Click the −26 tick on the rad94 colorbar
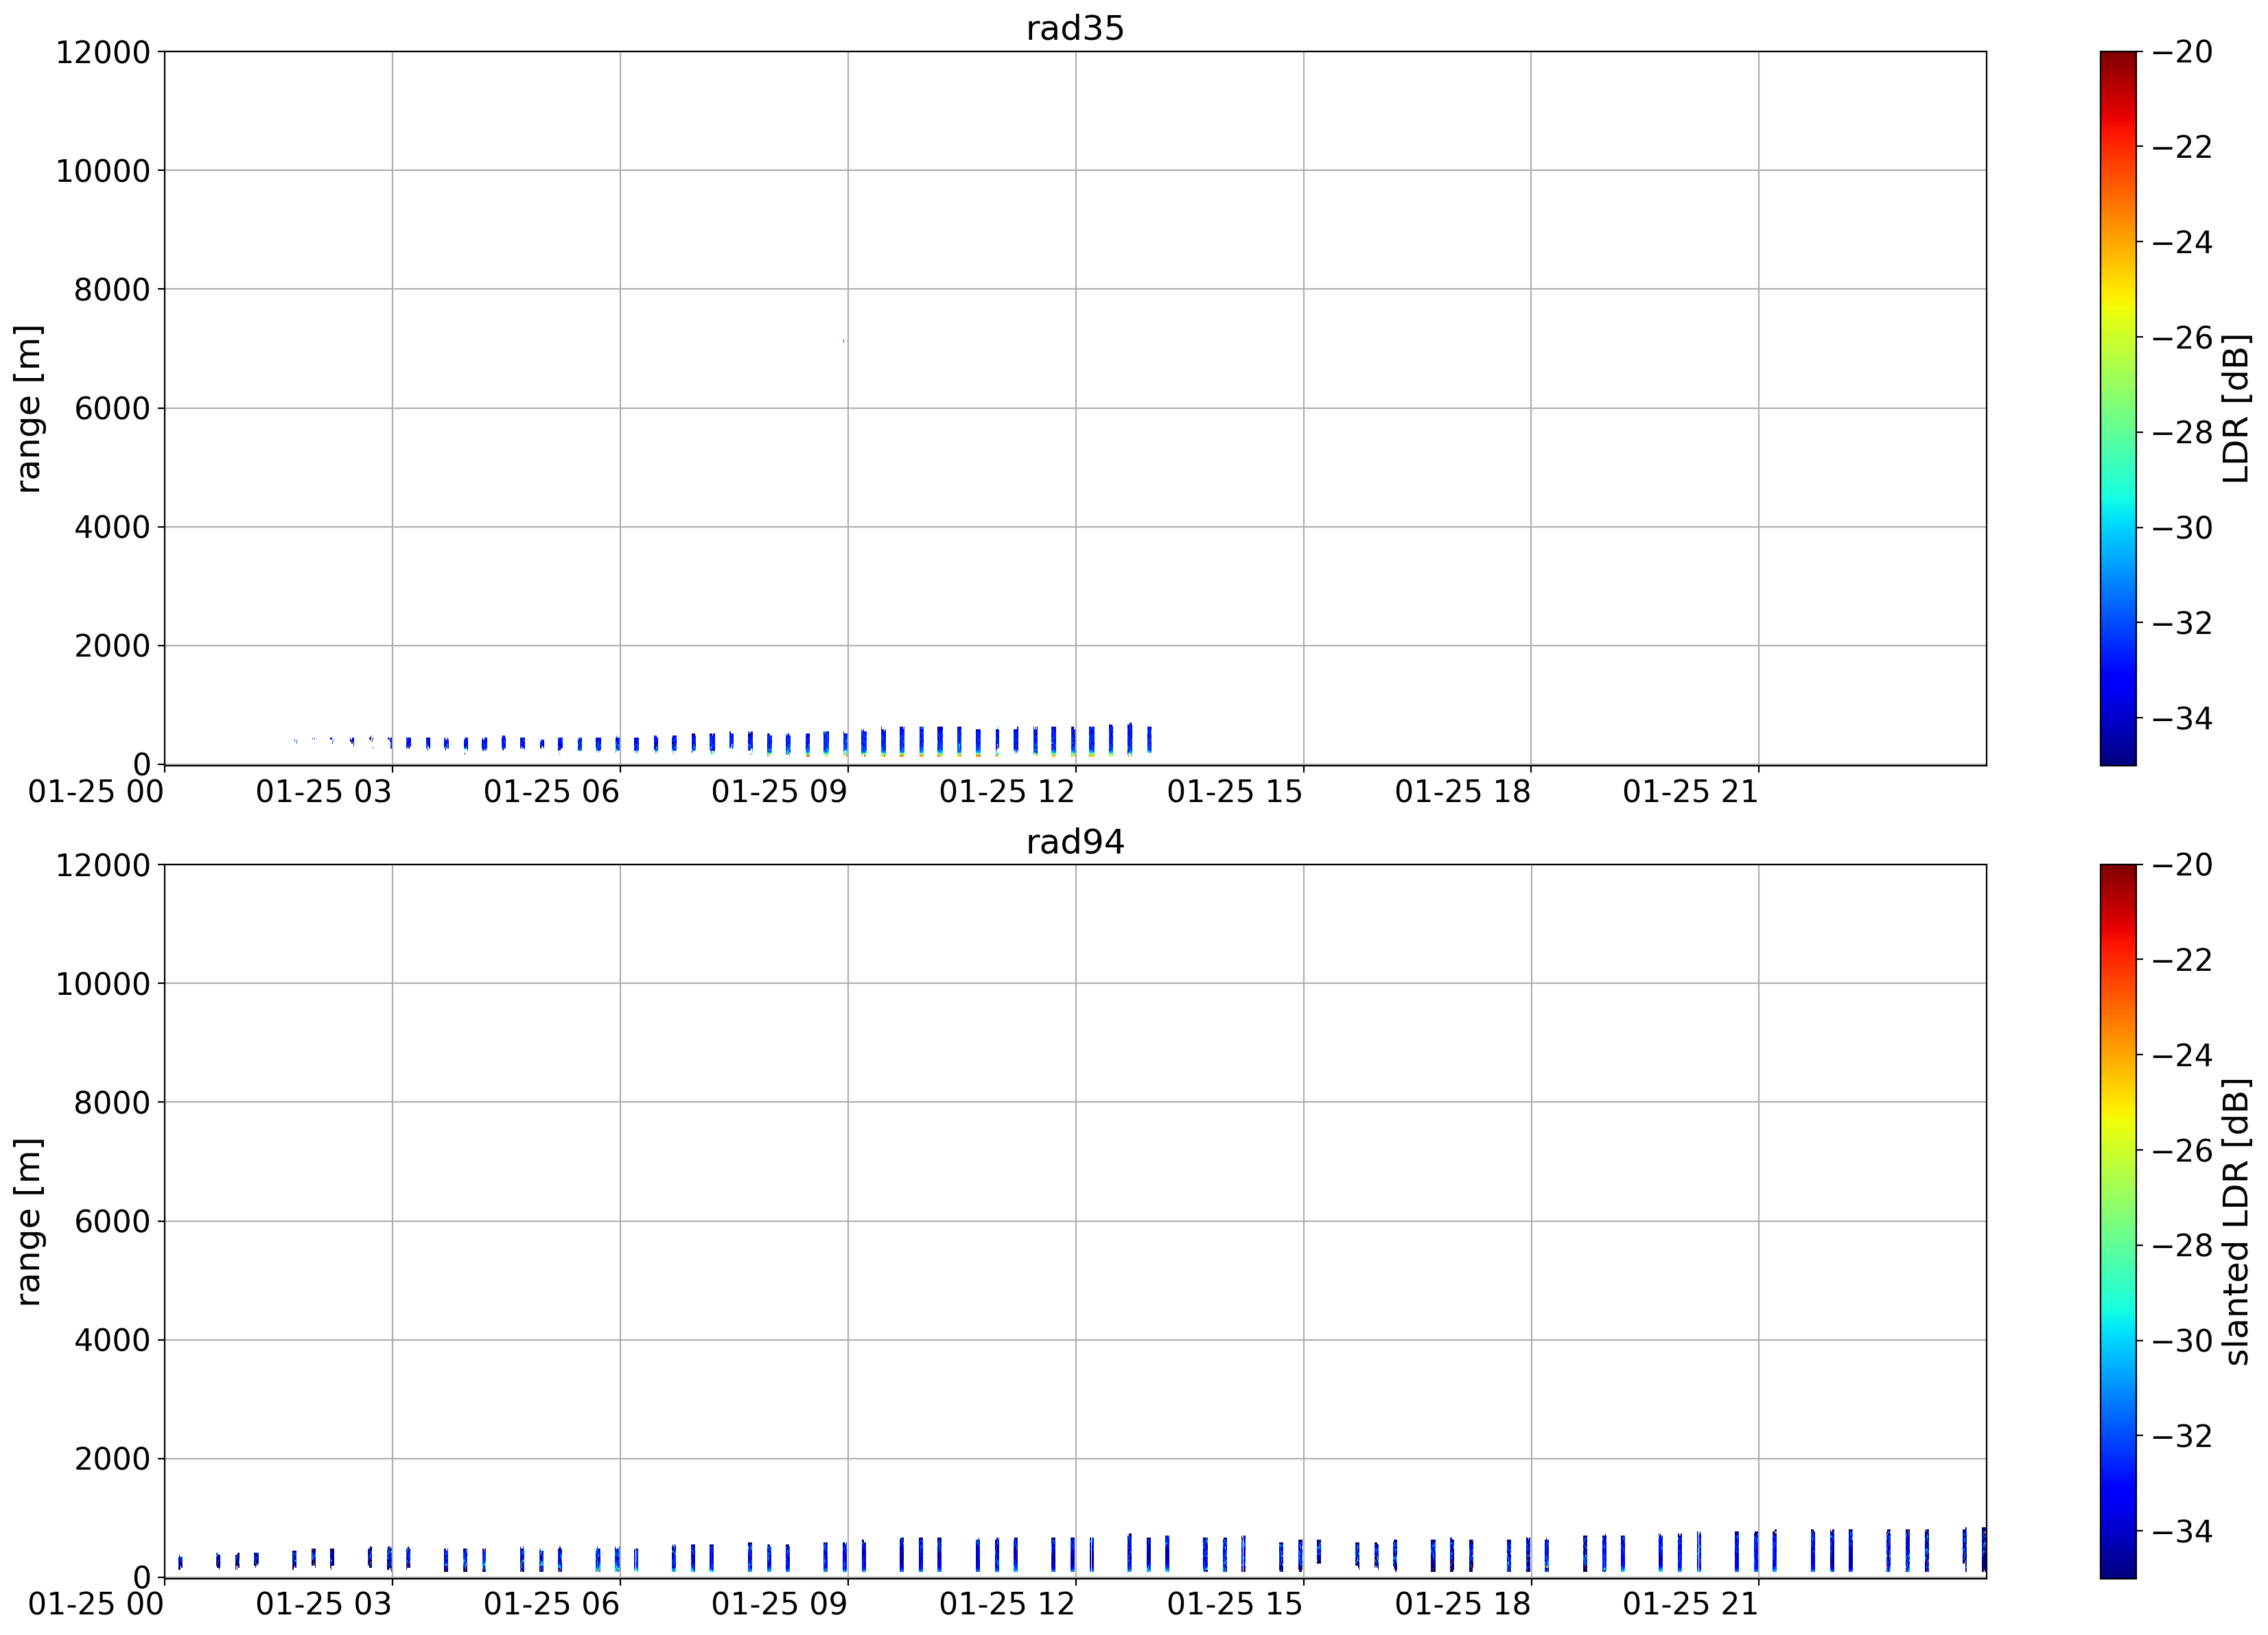 point(2182,1150)
